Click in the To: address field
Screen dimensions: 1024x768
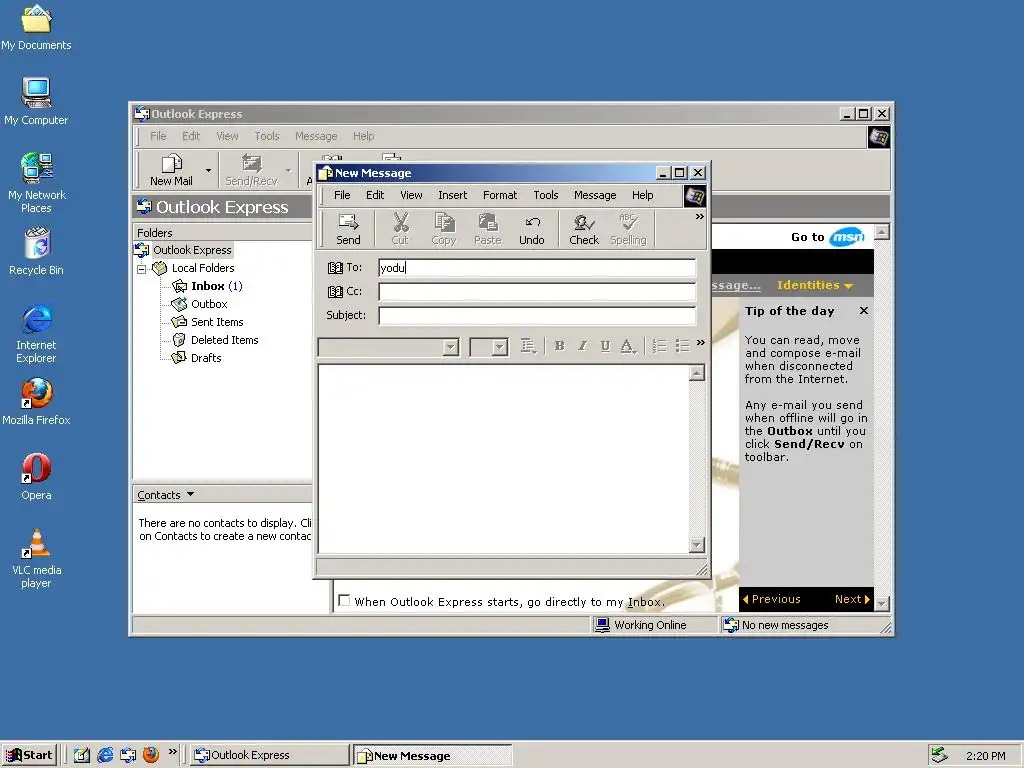(537, 268)
